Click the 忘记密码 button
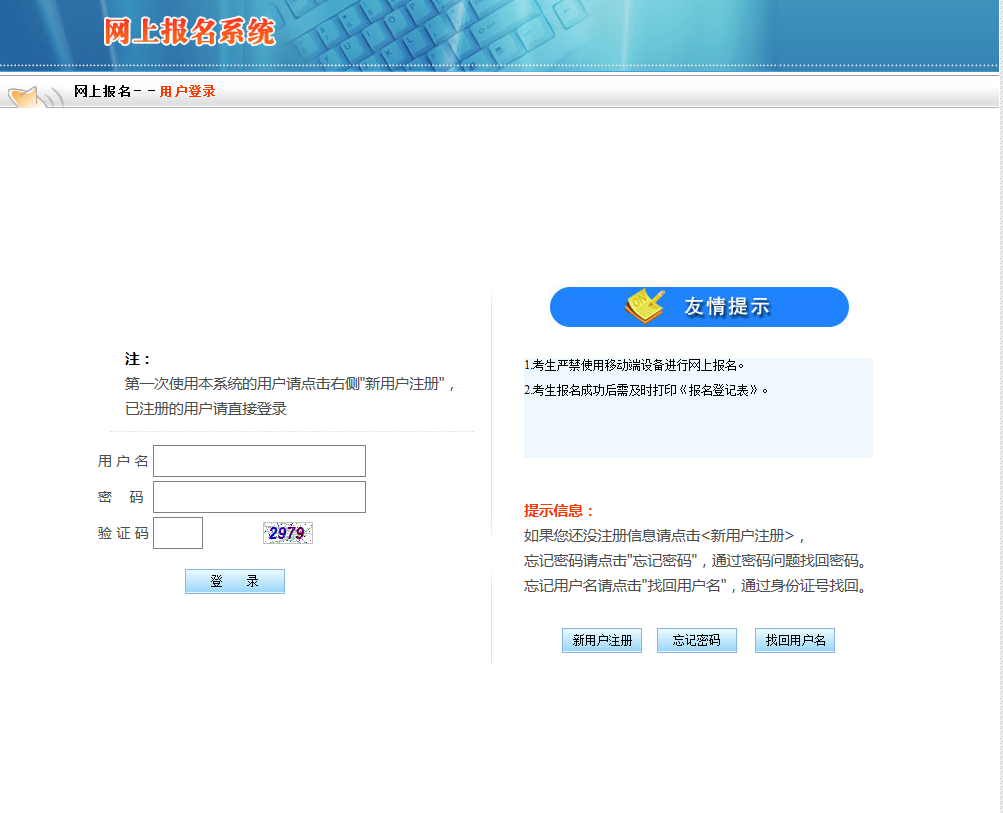The image size is (1003, 813). [697, 641]
